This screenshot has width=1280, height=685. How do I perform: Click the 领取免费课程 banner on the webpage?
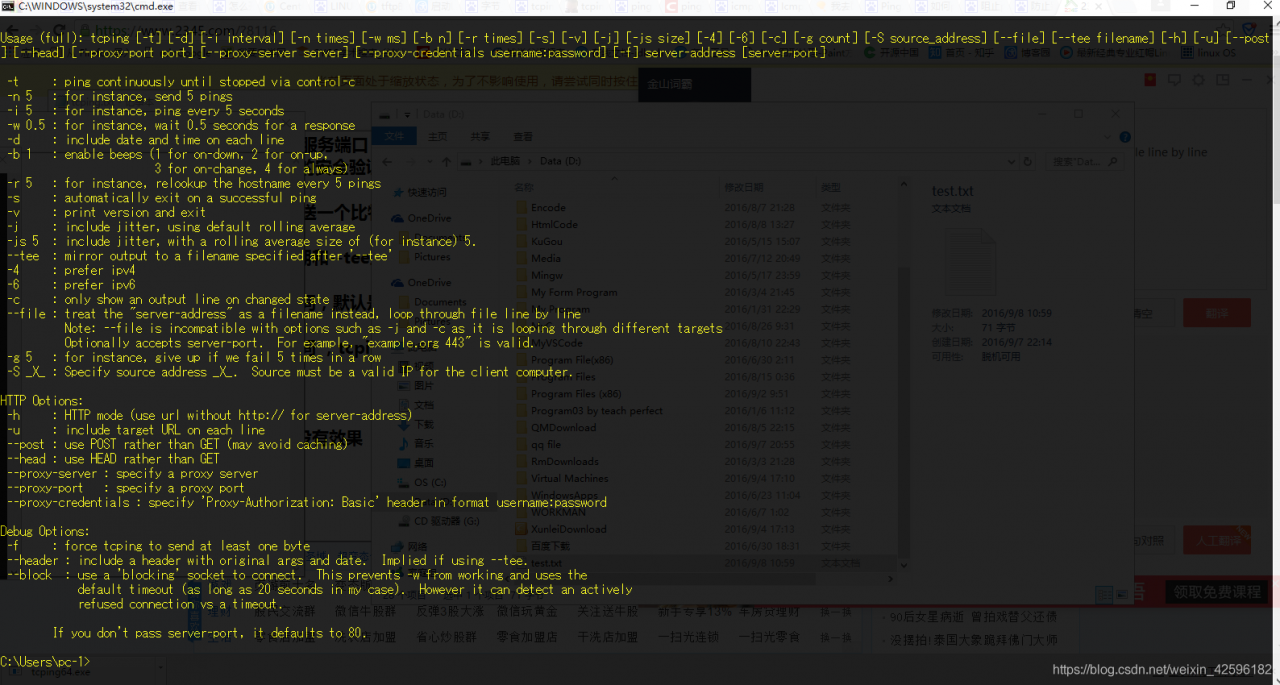coord(1217,592)
